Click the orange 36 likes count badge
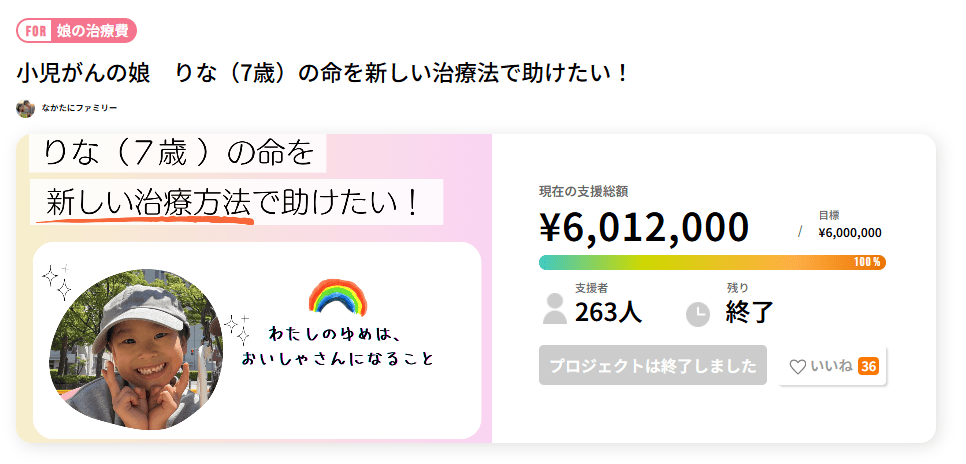The width and height of the screenshot is (966, 464). [868, 366]
